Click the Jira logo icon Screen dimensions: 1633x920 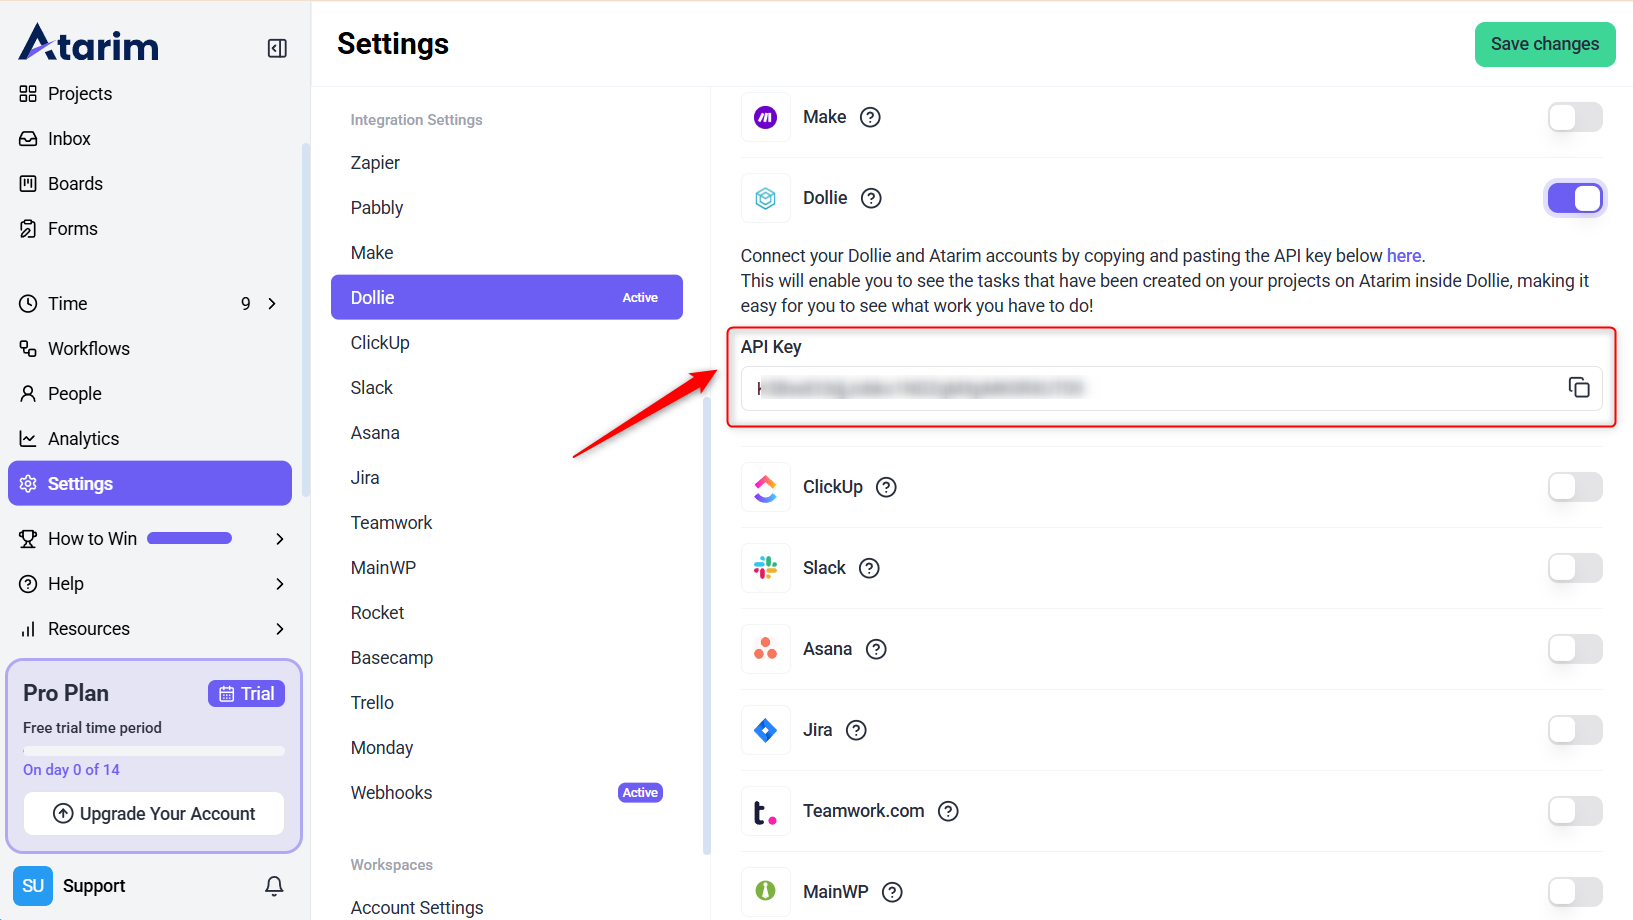765,730
